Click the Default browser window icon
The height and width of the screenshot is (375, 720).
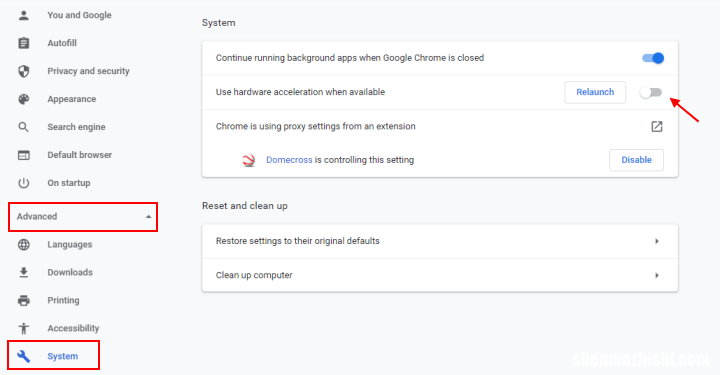(x=23, y=155)
